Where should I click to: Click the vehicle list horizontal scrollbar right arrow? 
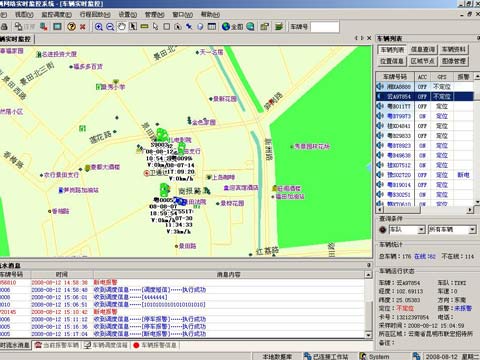click(470, 210)
